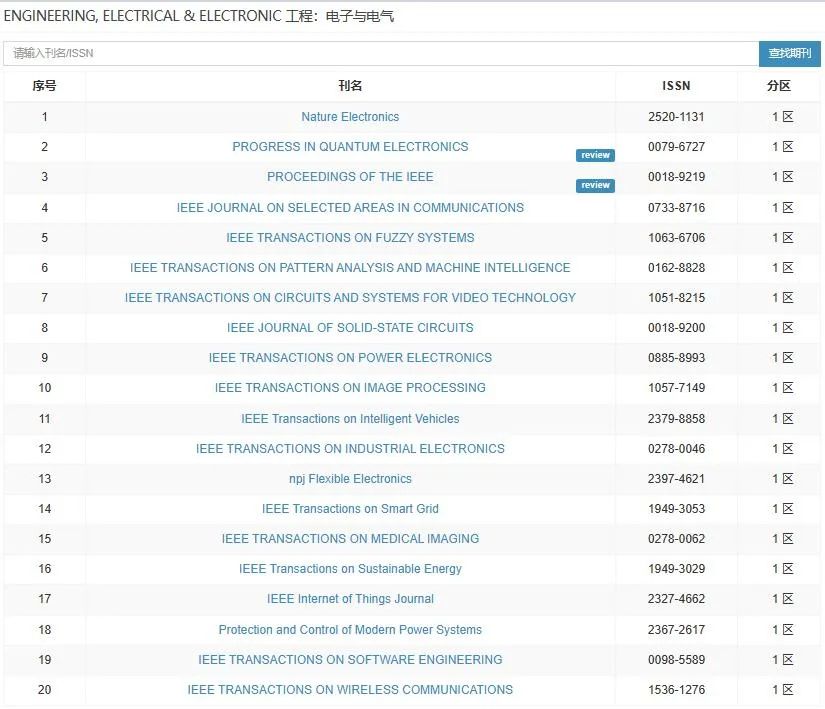
Task: Select ISSN 1057-7149 cell
Action: [676, 388]
